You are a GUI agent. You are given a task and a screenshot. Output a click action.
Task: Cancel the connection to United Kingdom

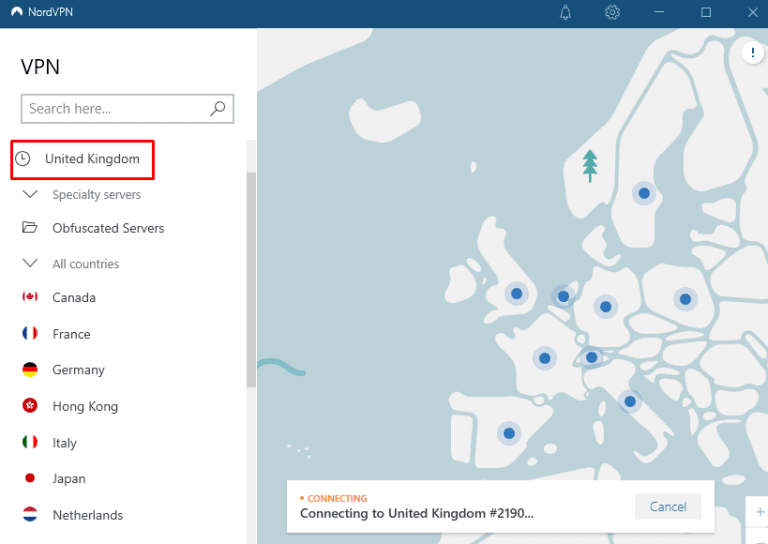[668, 507]
